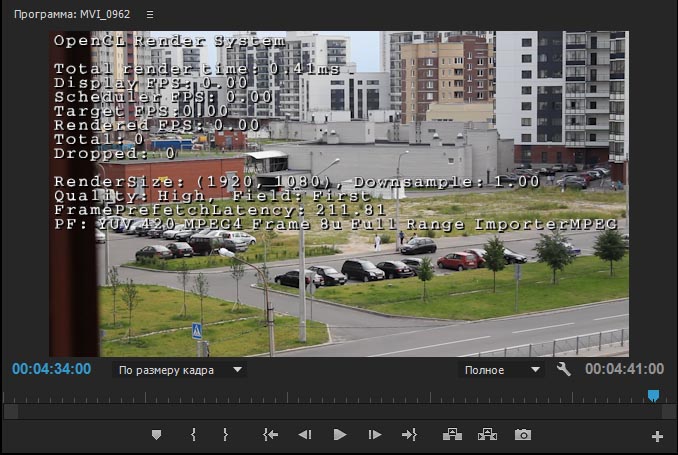
Task: Select the 'Программа: MVI_0962' panel tab
Action: 71,15
